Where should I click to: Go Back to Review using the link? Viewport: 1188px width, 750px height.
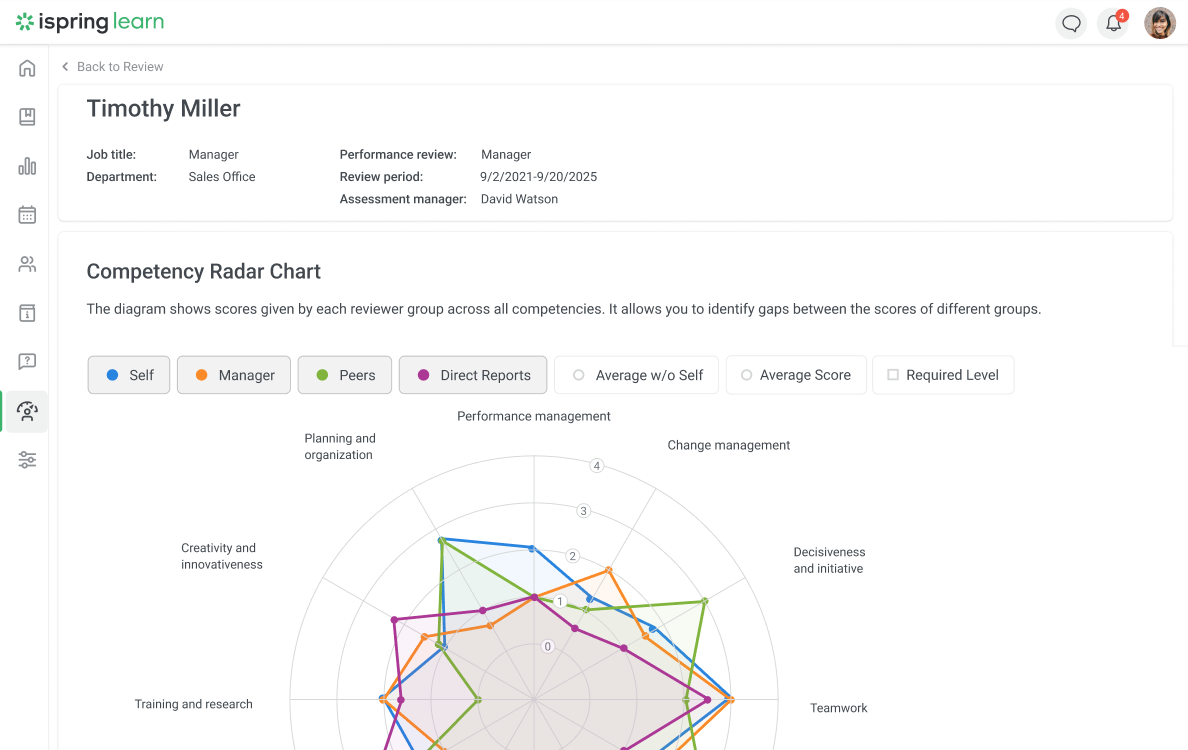(x=111, y=66)
